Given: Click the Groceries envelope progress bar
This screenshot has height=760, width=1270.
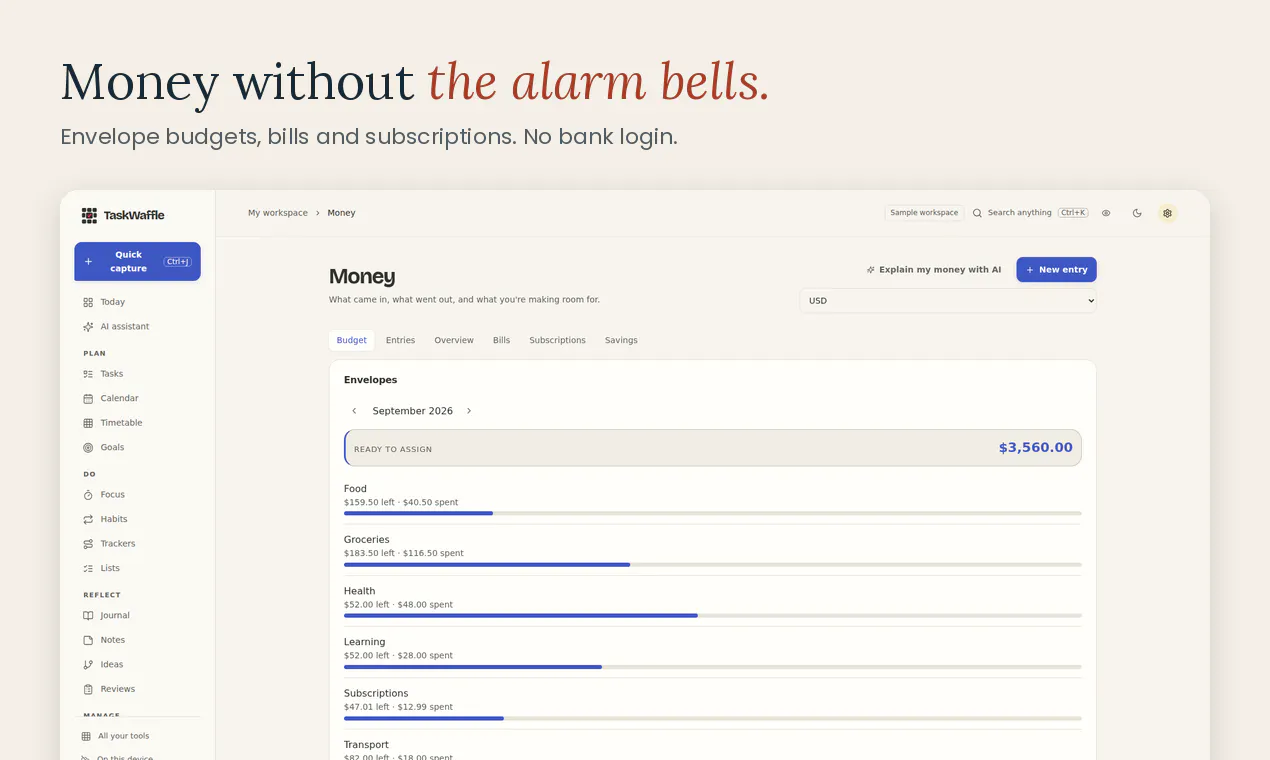Looking at the screenshot, I should point(712,565).
